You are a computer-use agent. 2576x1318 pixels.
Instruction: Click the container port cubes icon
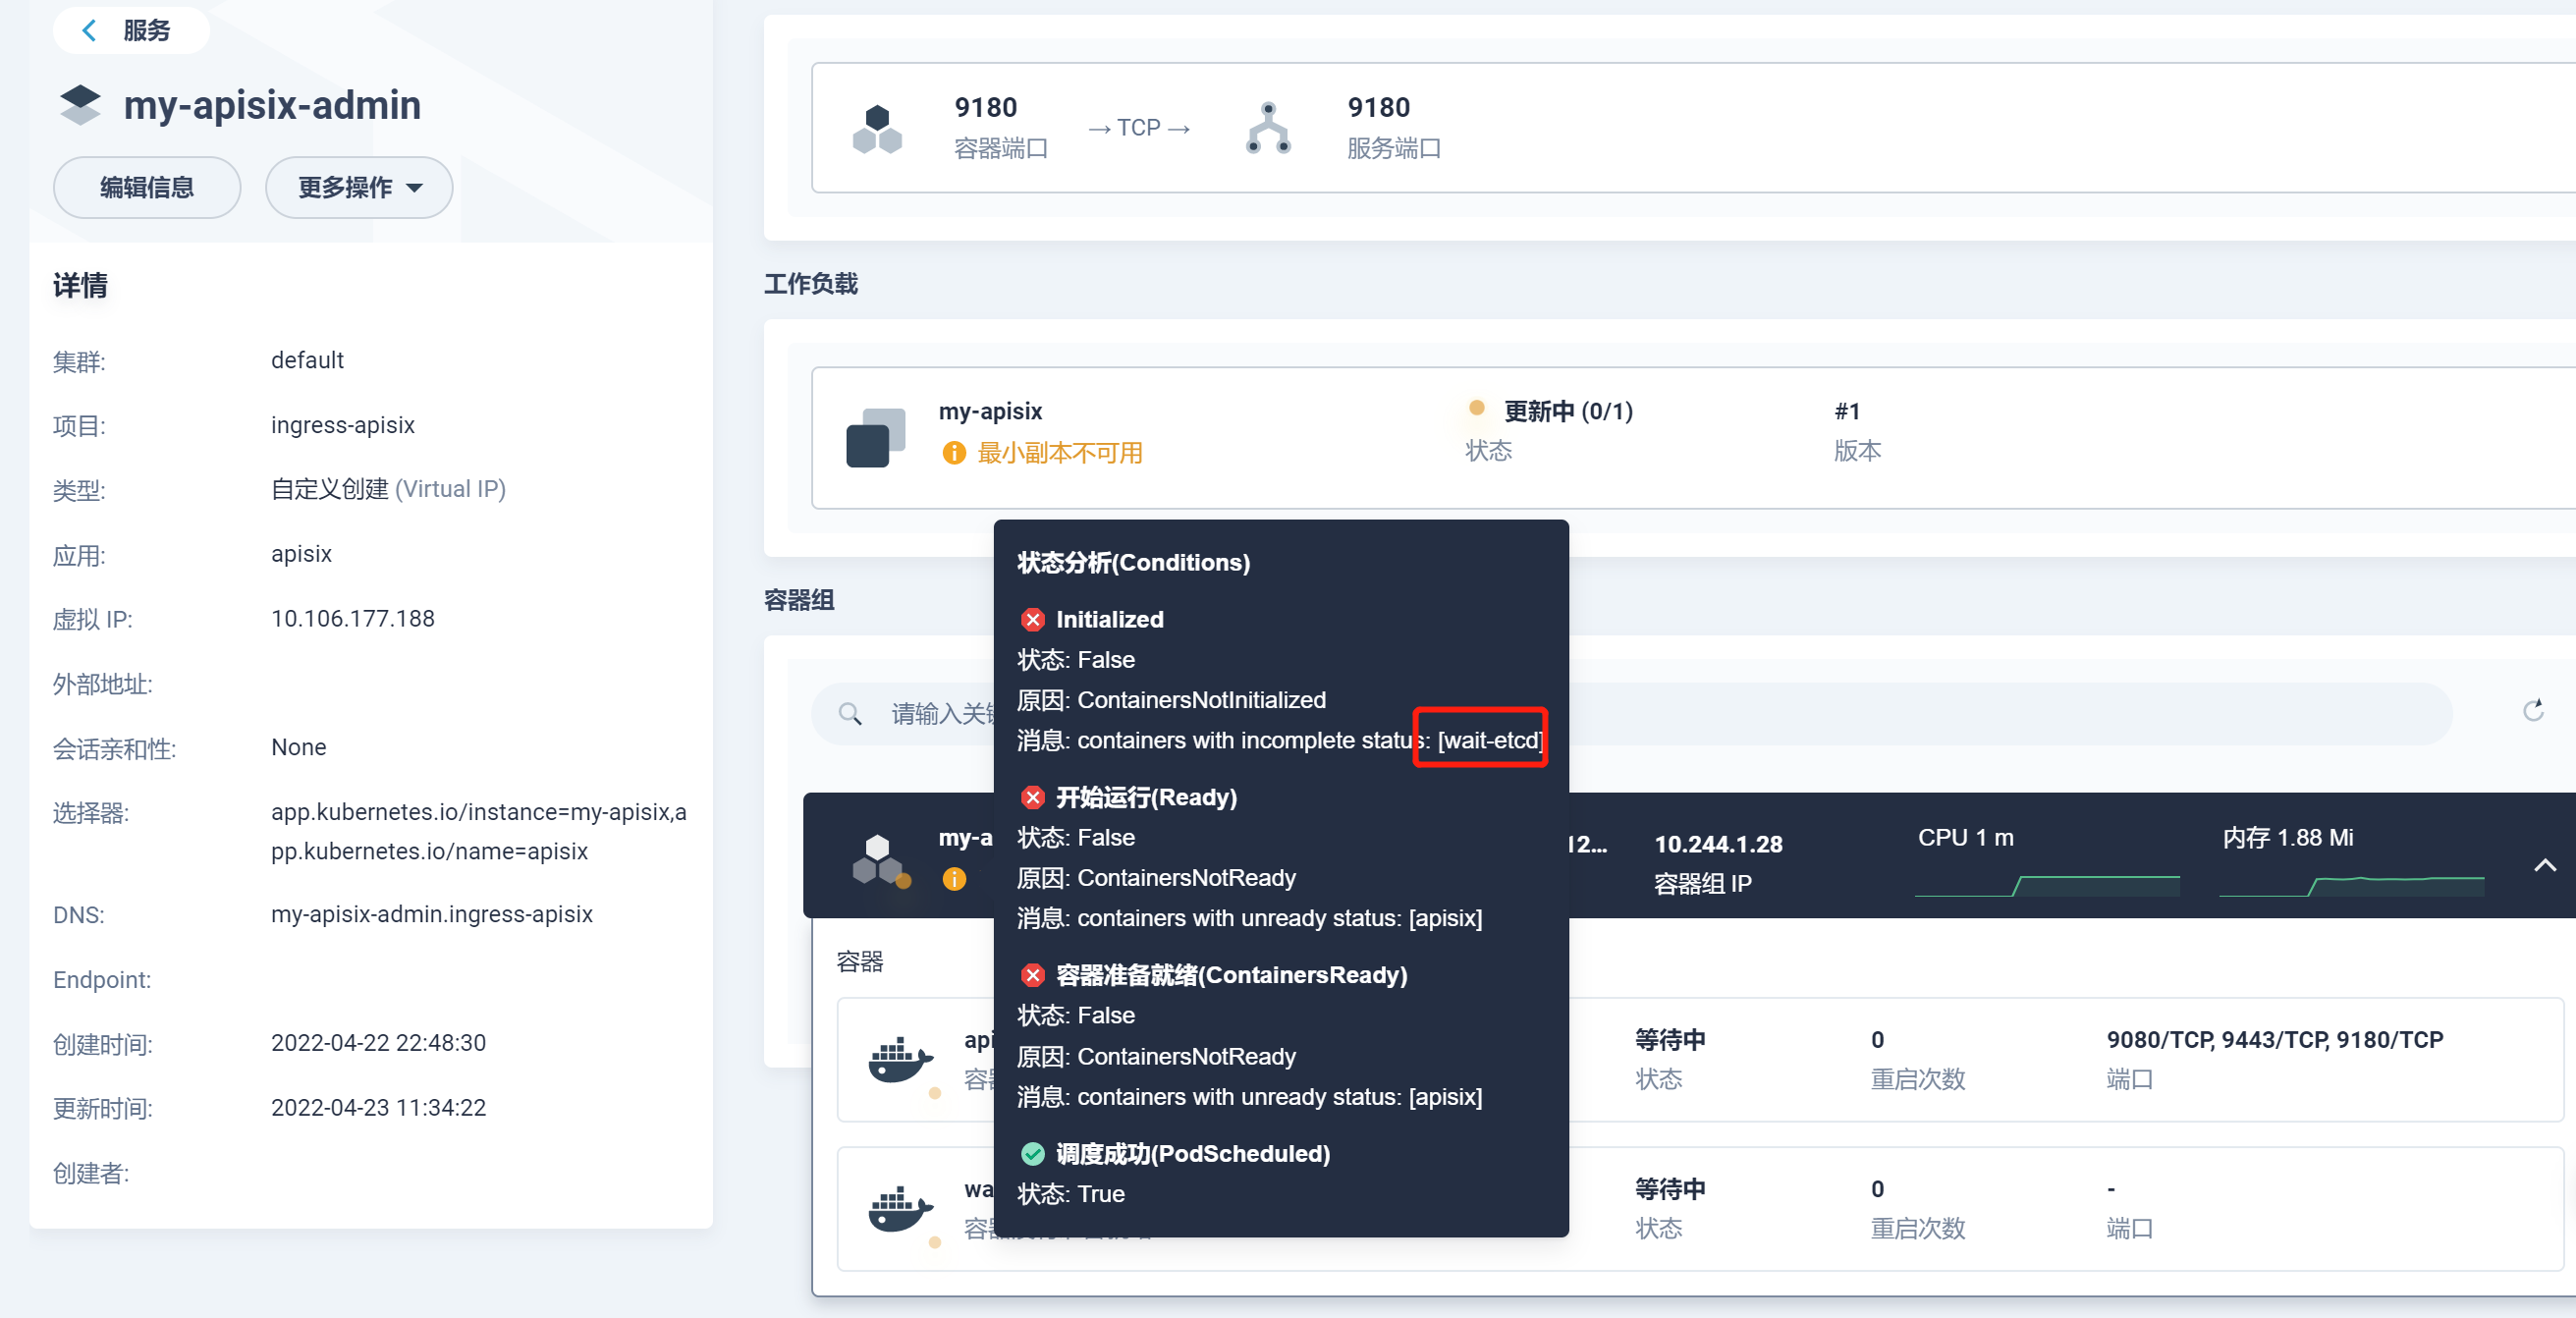click(x=877, y=129)
